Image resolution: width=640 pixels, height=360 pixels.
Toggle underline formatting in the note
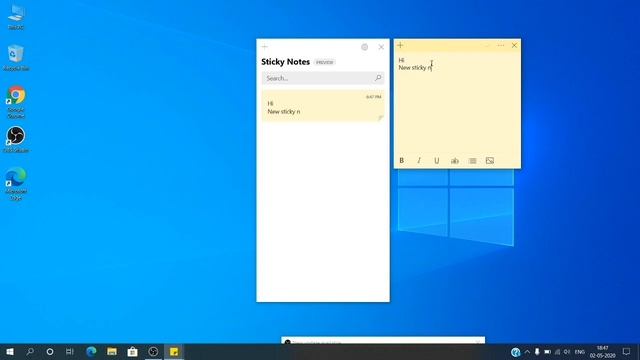coord(437,160)
